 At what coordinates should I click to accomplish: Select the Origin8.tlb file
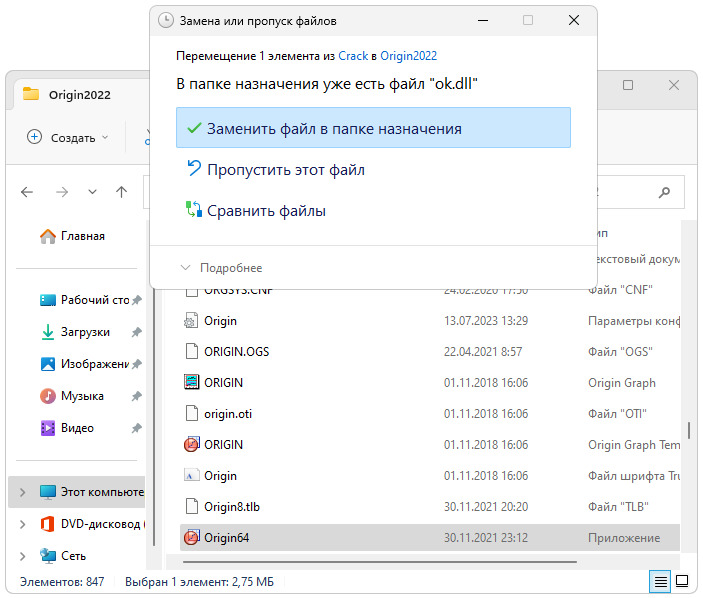[x=430, y=507]
